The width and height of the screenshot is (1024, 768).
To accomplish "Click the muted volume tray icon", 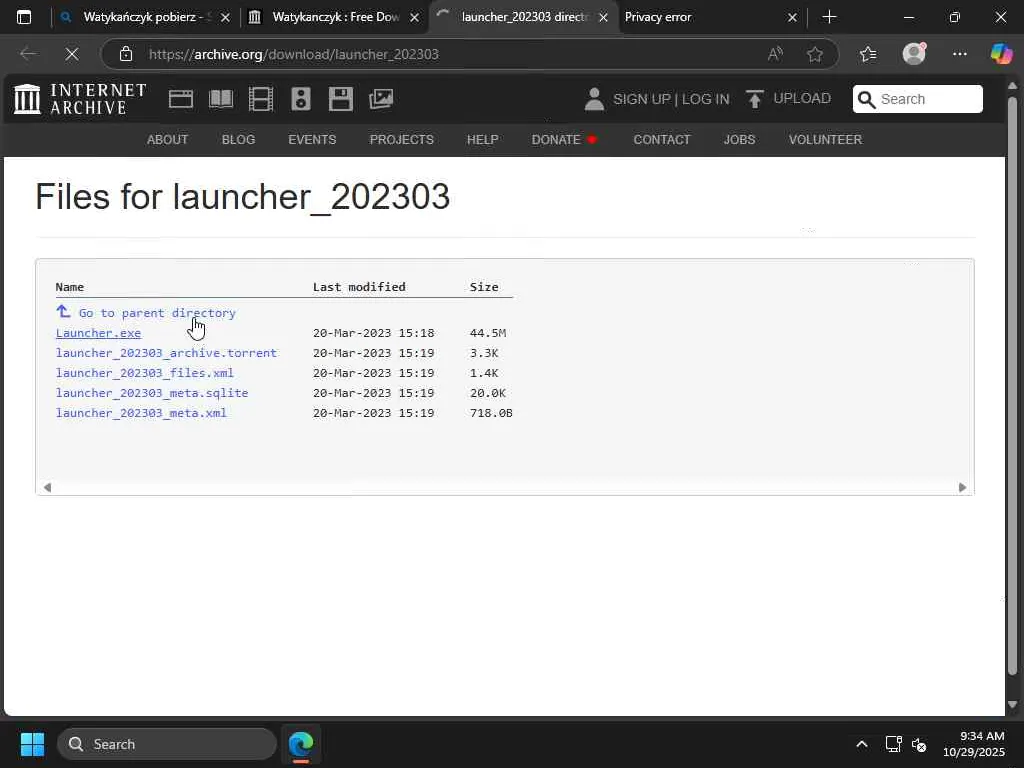I will pos(919,744).
